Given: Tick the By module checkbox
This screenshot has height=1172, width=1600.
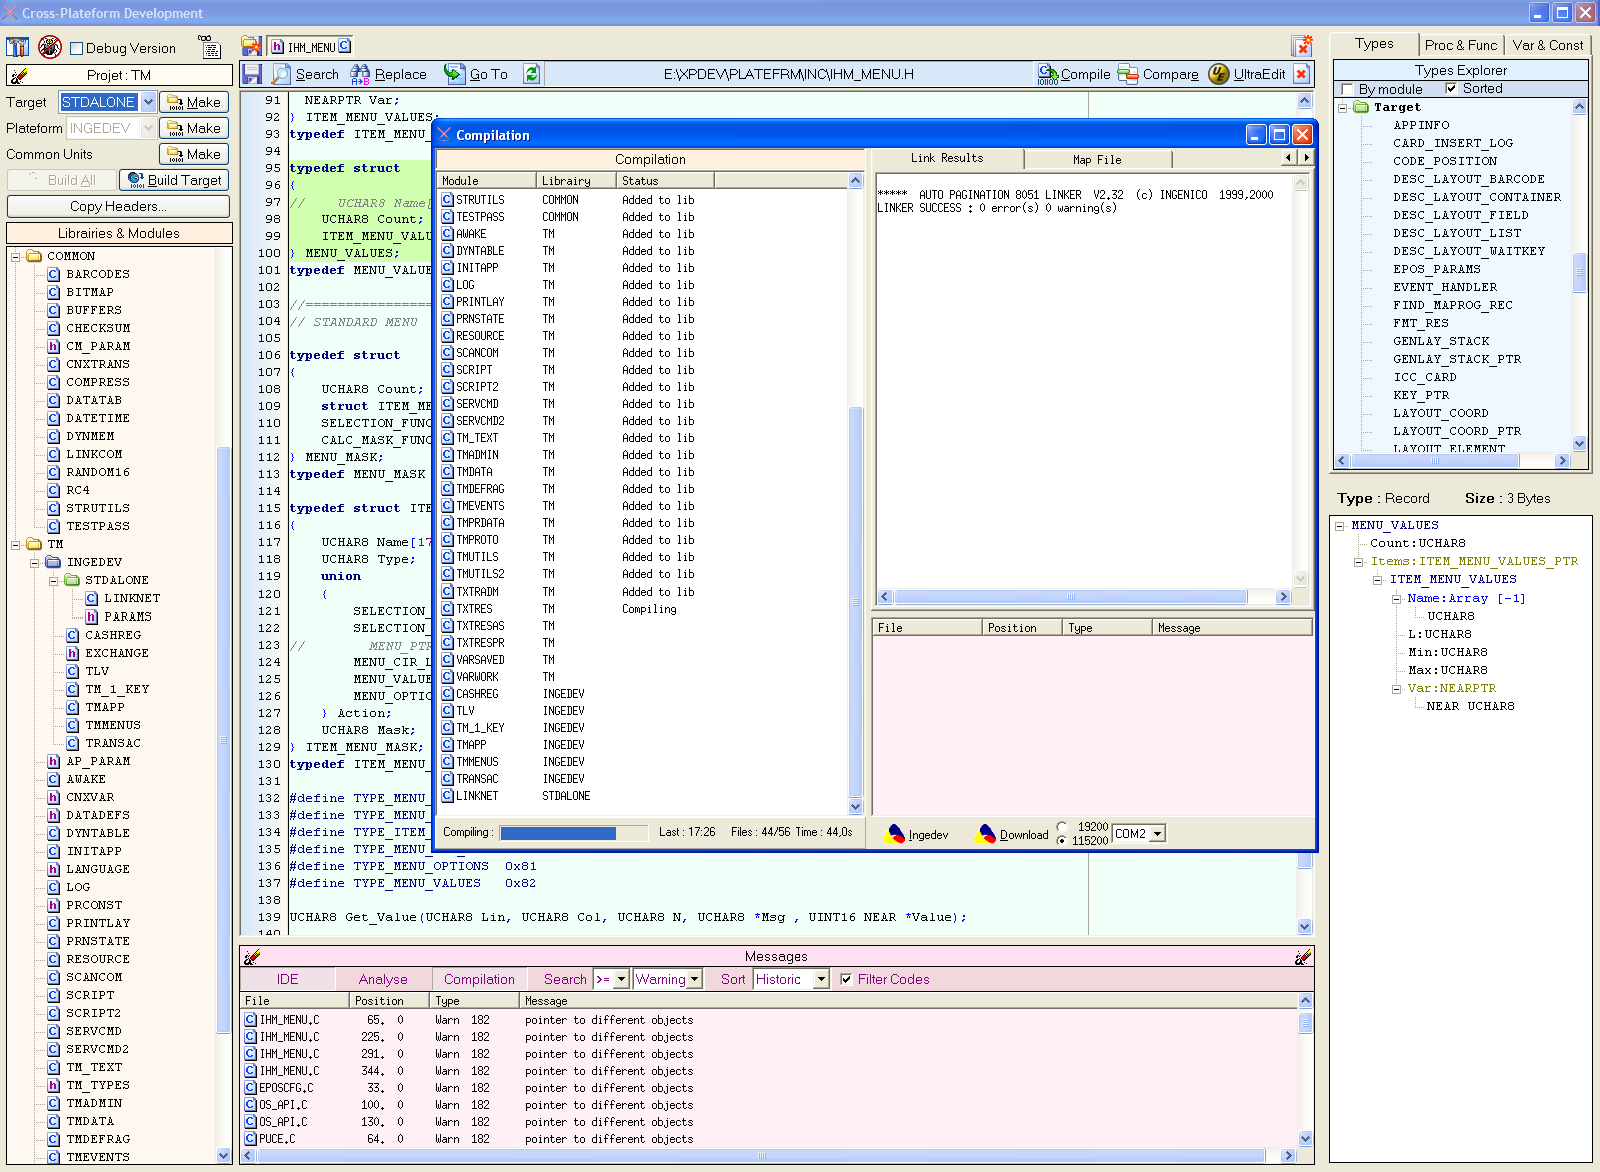Looking at the screenshot, I should [1347, 89].
